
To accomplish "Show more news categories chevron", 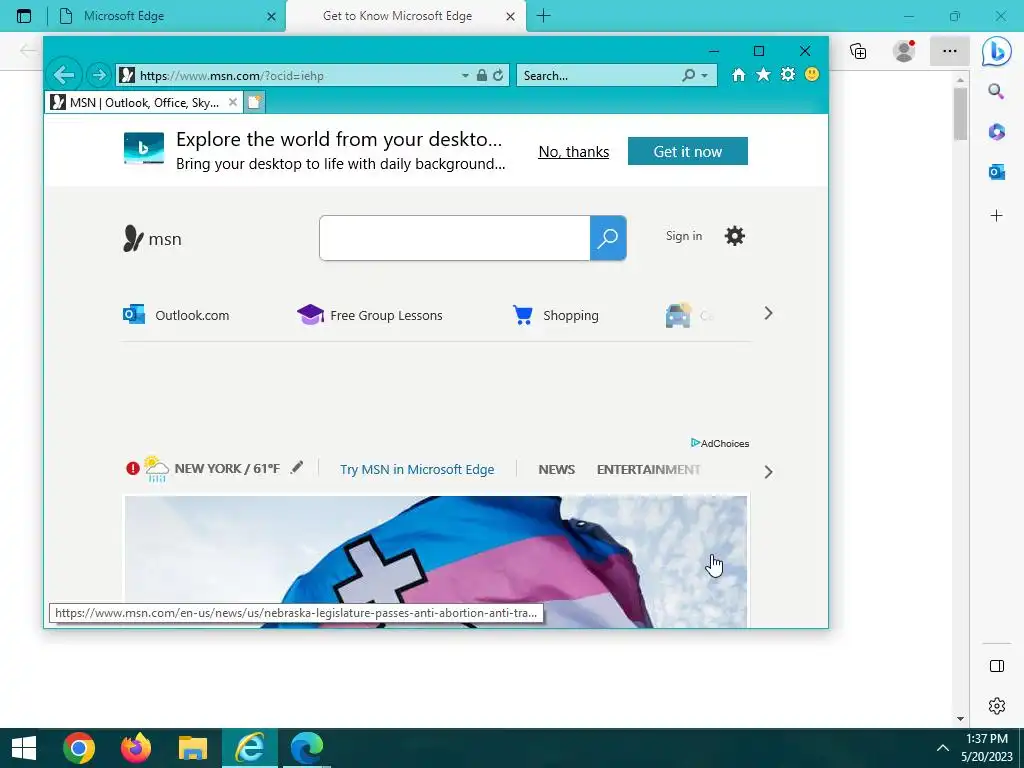I will pyautogui.click(x=769, y=472).
